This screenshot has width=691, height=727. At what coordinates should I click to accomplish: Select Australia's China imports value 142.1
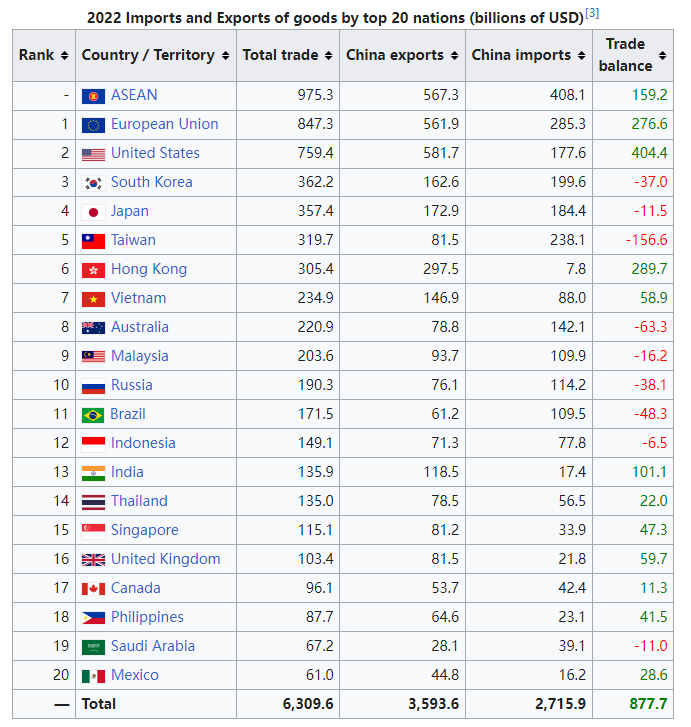point(568,327)
